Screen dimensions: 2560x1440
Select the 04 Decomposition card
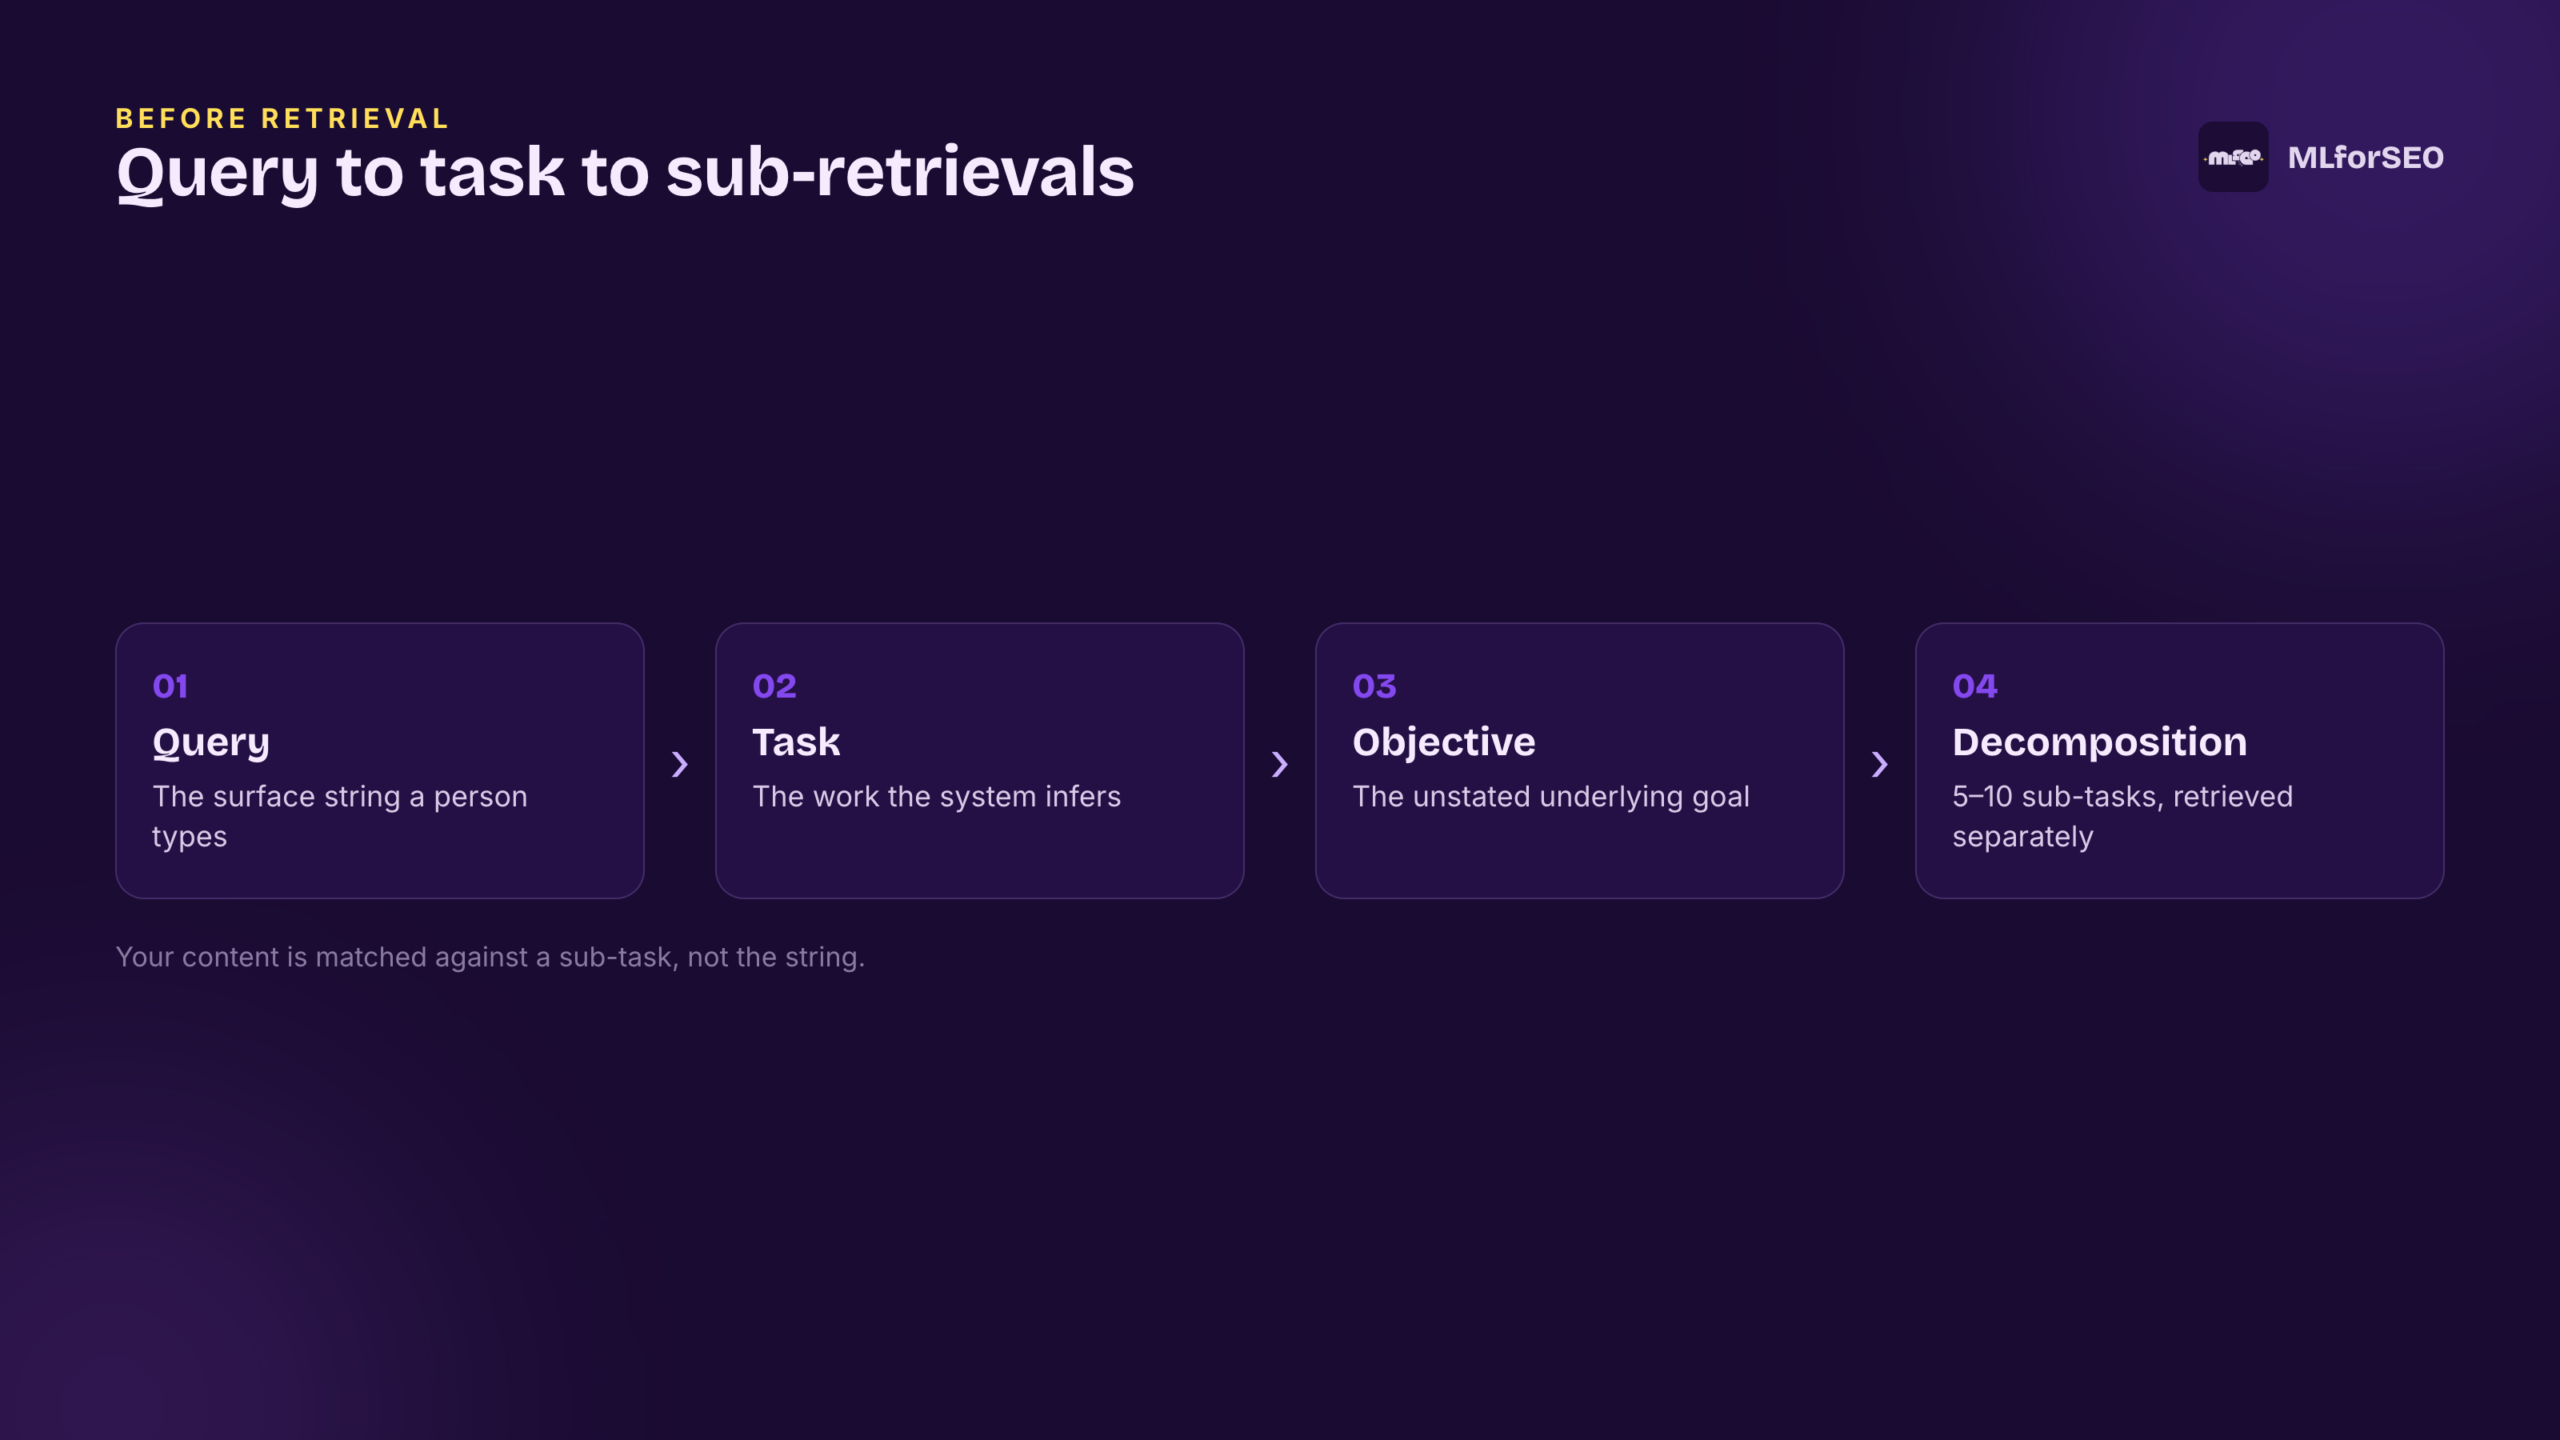click(2180, 761)
